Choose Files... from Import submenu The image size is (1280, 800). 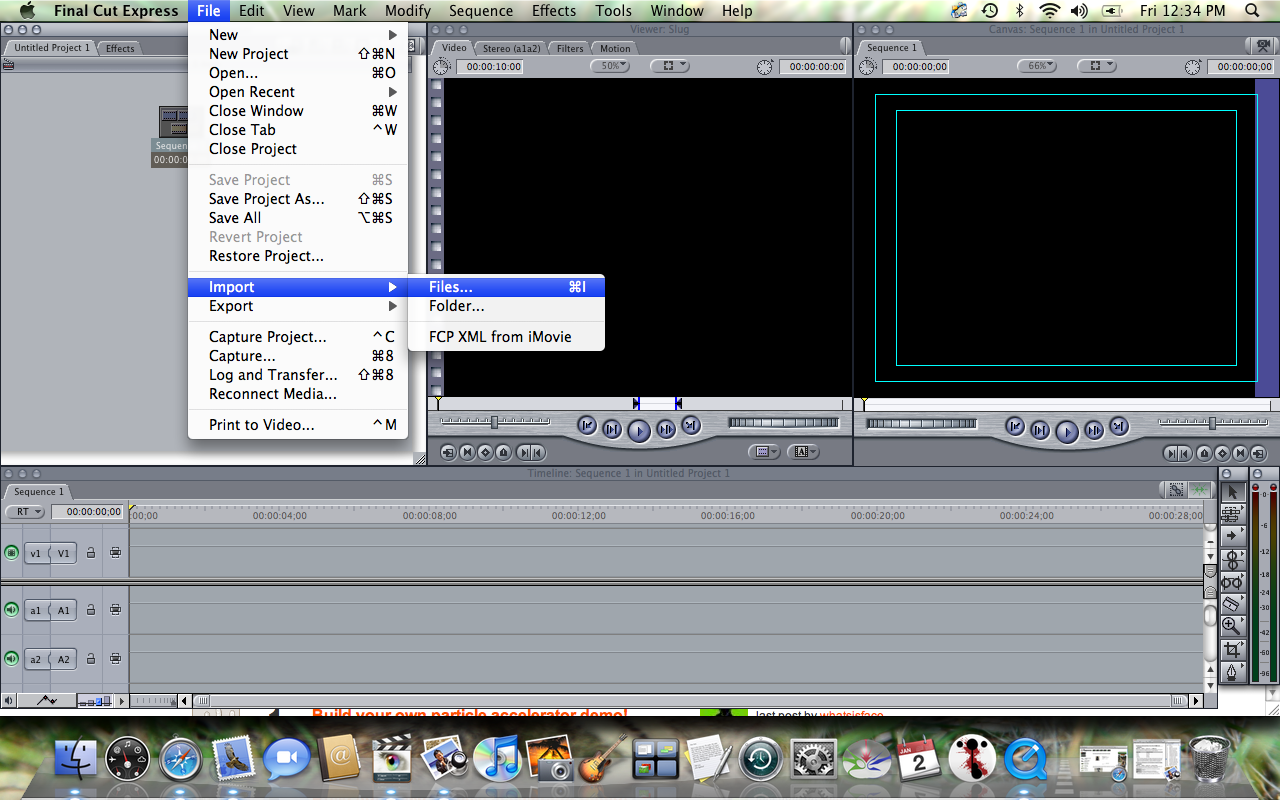(506, 287)
